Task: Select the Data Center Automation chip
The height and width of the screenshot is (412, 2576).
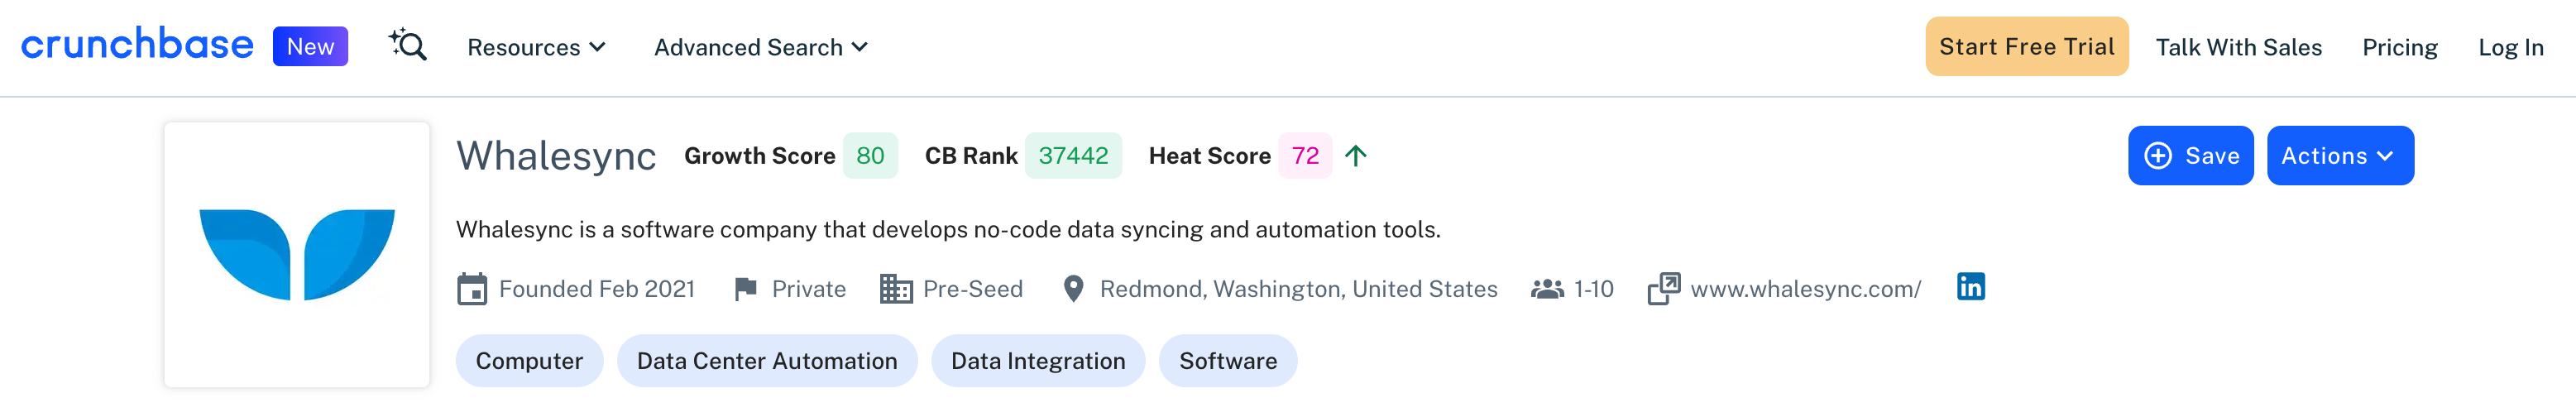Action: point(767,361)
